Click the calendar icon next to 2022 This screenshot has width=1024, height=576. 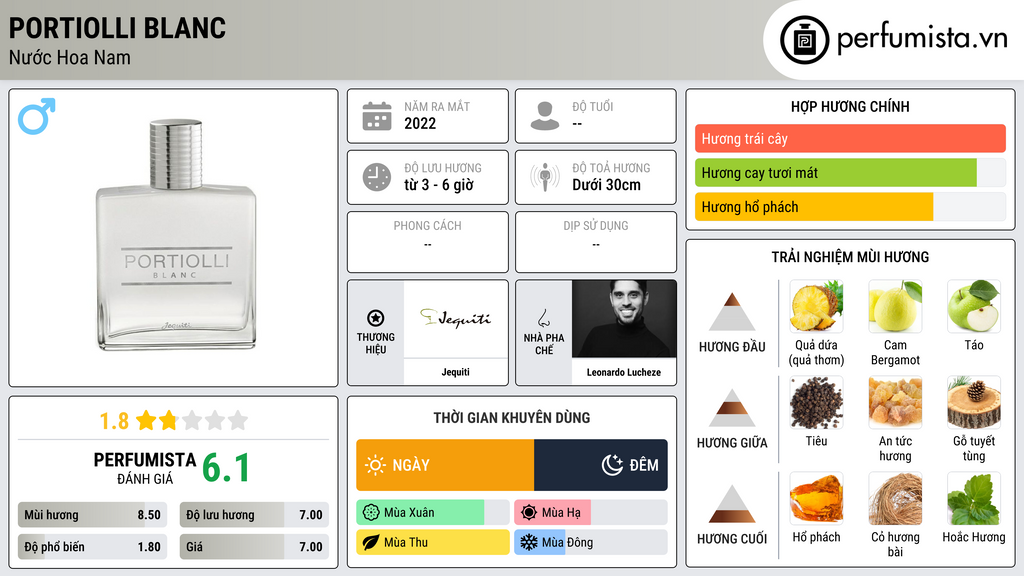click(x=377, y=116)
